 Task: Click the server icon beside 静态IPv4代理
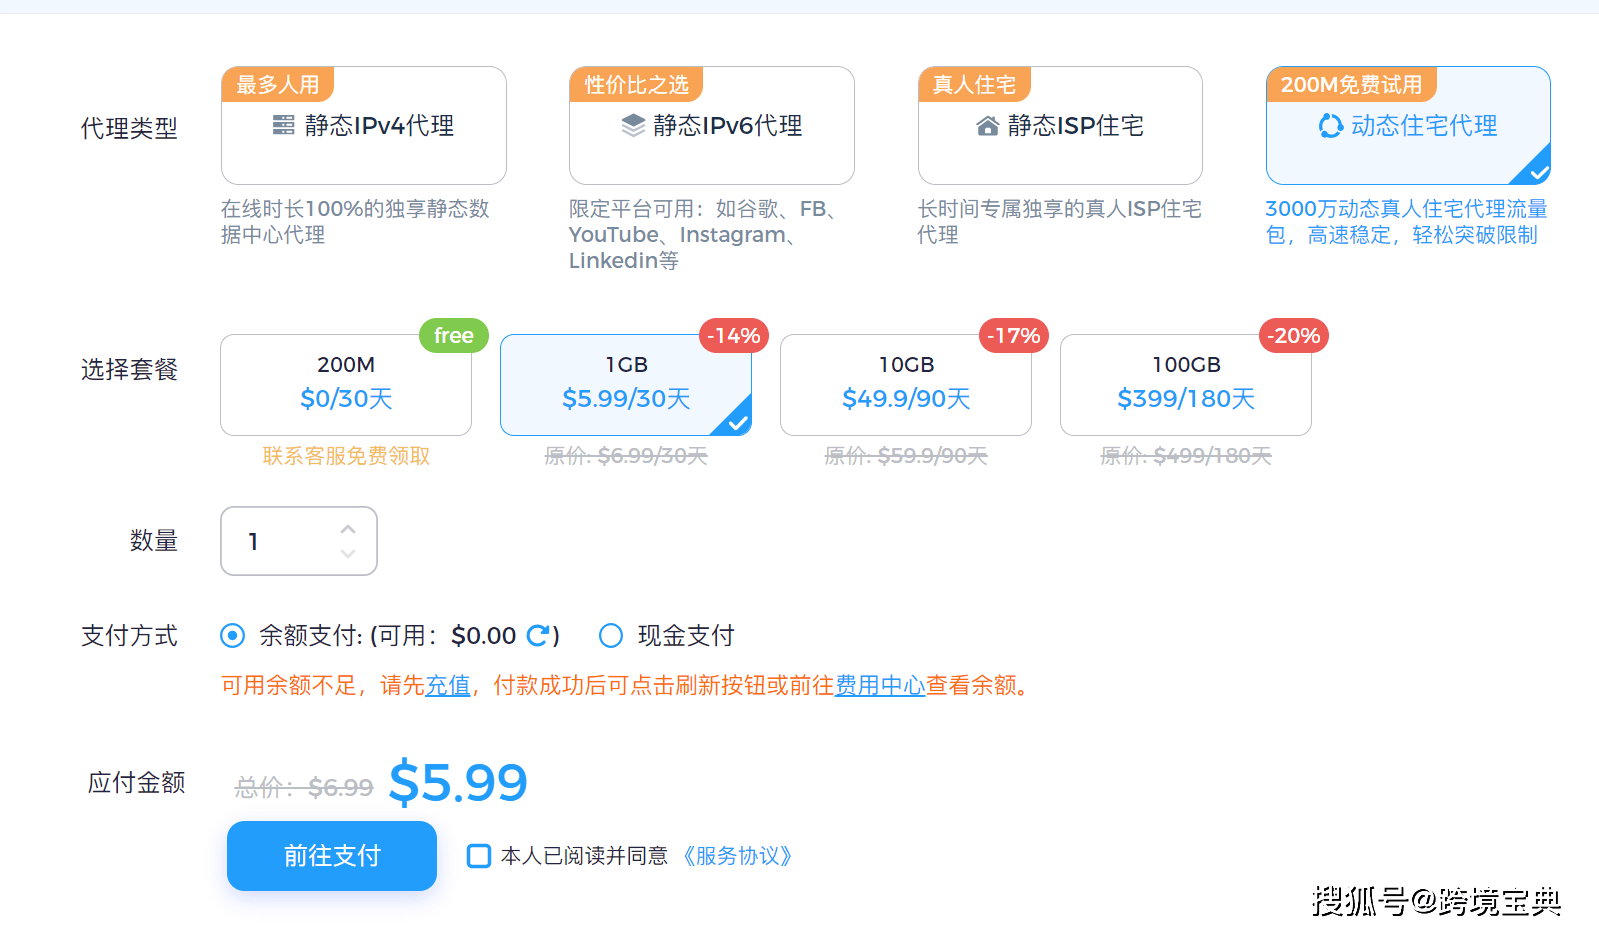point(284,125)
